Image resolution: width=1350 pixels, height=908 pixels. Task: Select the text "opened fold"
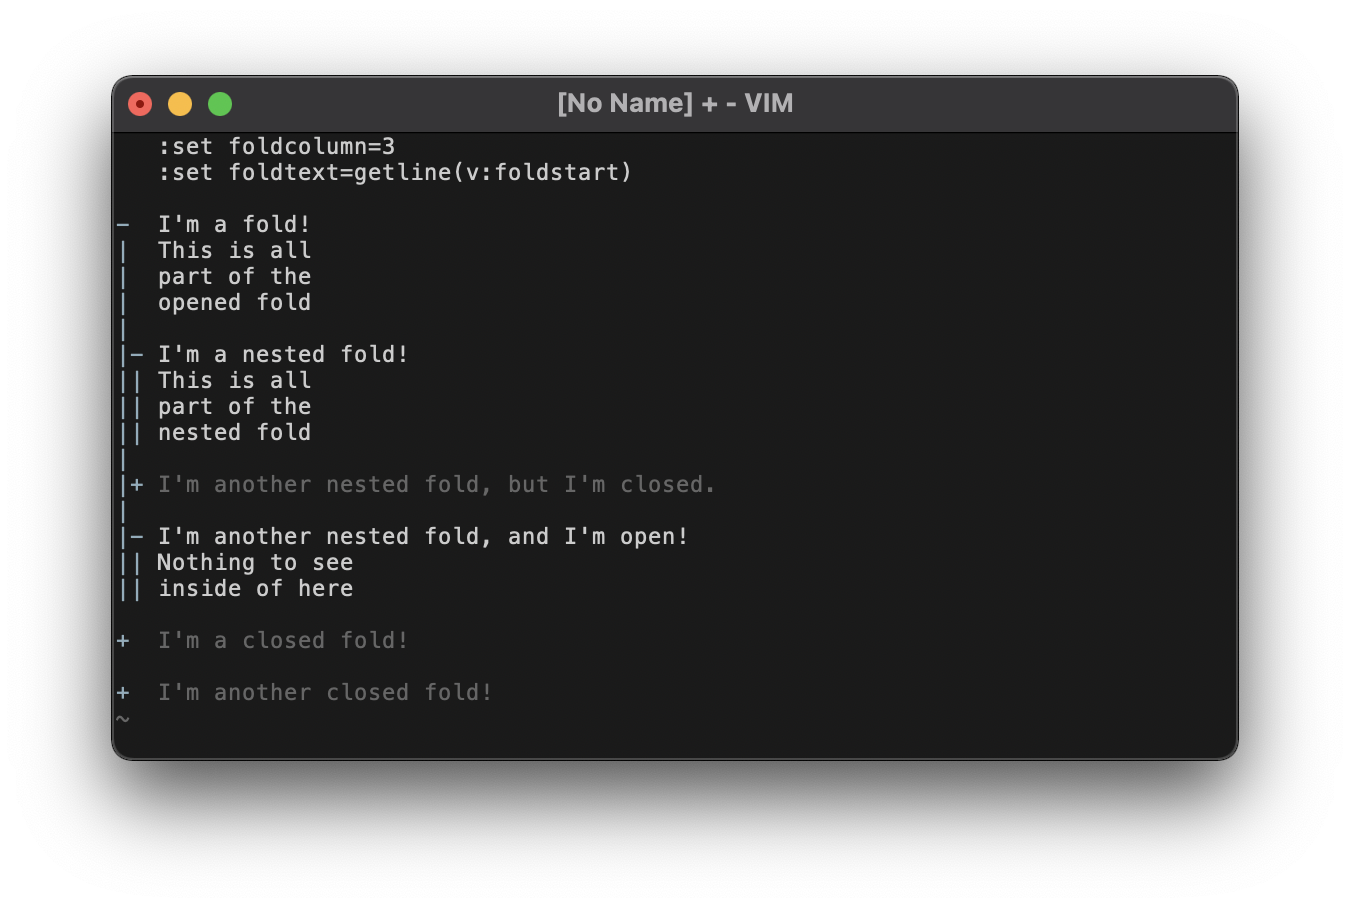(234, 302)
